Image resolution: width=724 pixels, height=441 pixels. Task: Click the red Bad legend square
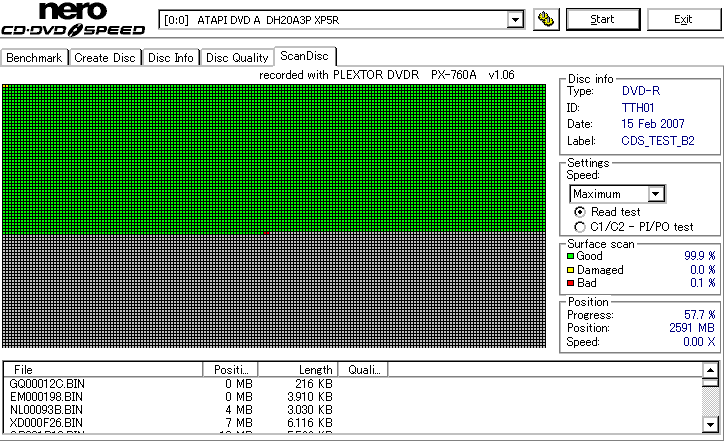(571, 283)
